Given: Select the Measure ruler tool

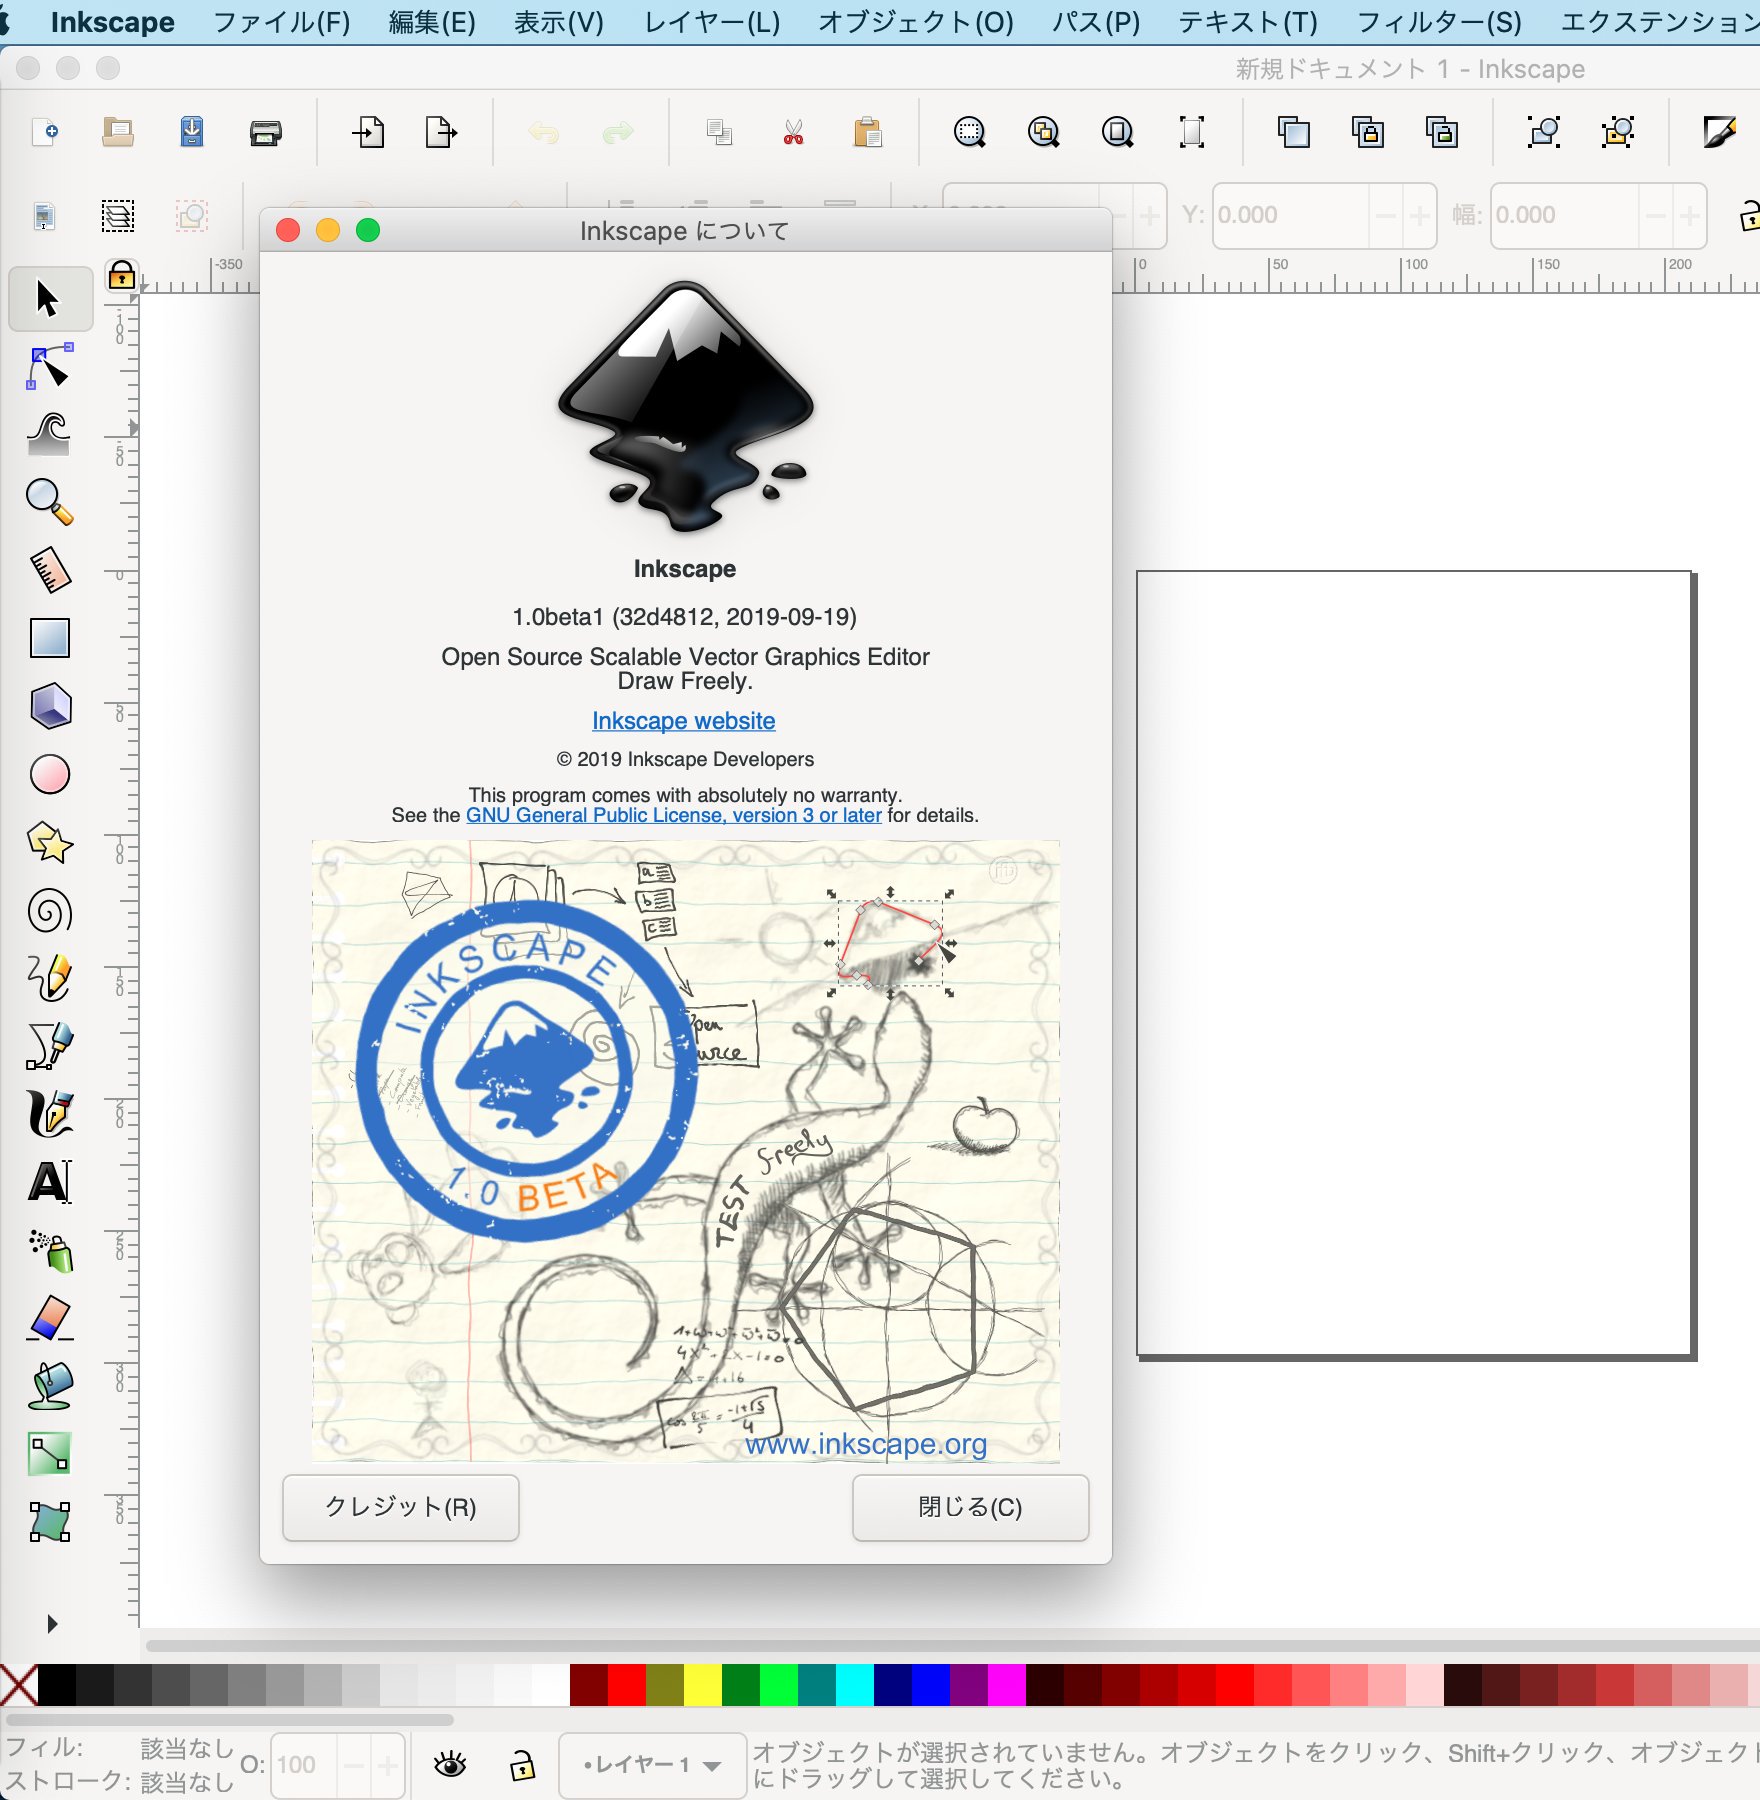Looking at the screenshot, I should click(49, 570).
